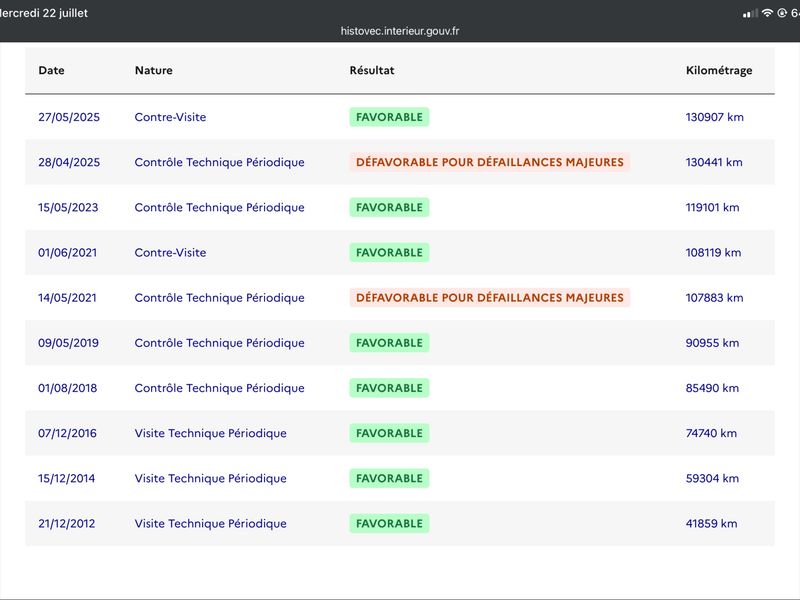Select DÉFAVORABLE badge for 28/04/2025 inspection
Screen dimensions: 800x600
coord(490,162)
